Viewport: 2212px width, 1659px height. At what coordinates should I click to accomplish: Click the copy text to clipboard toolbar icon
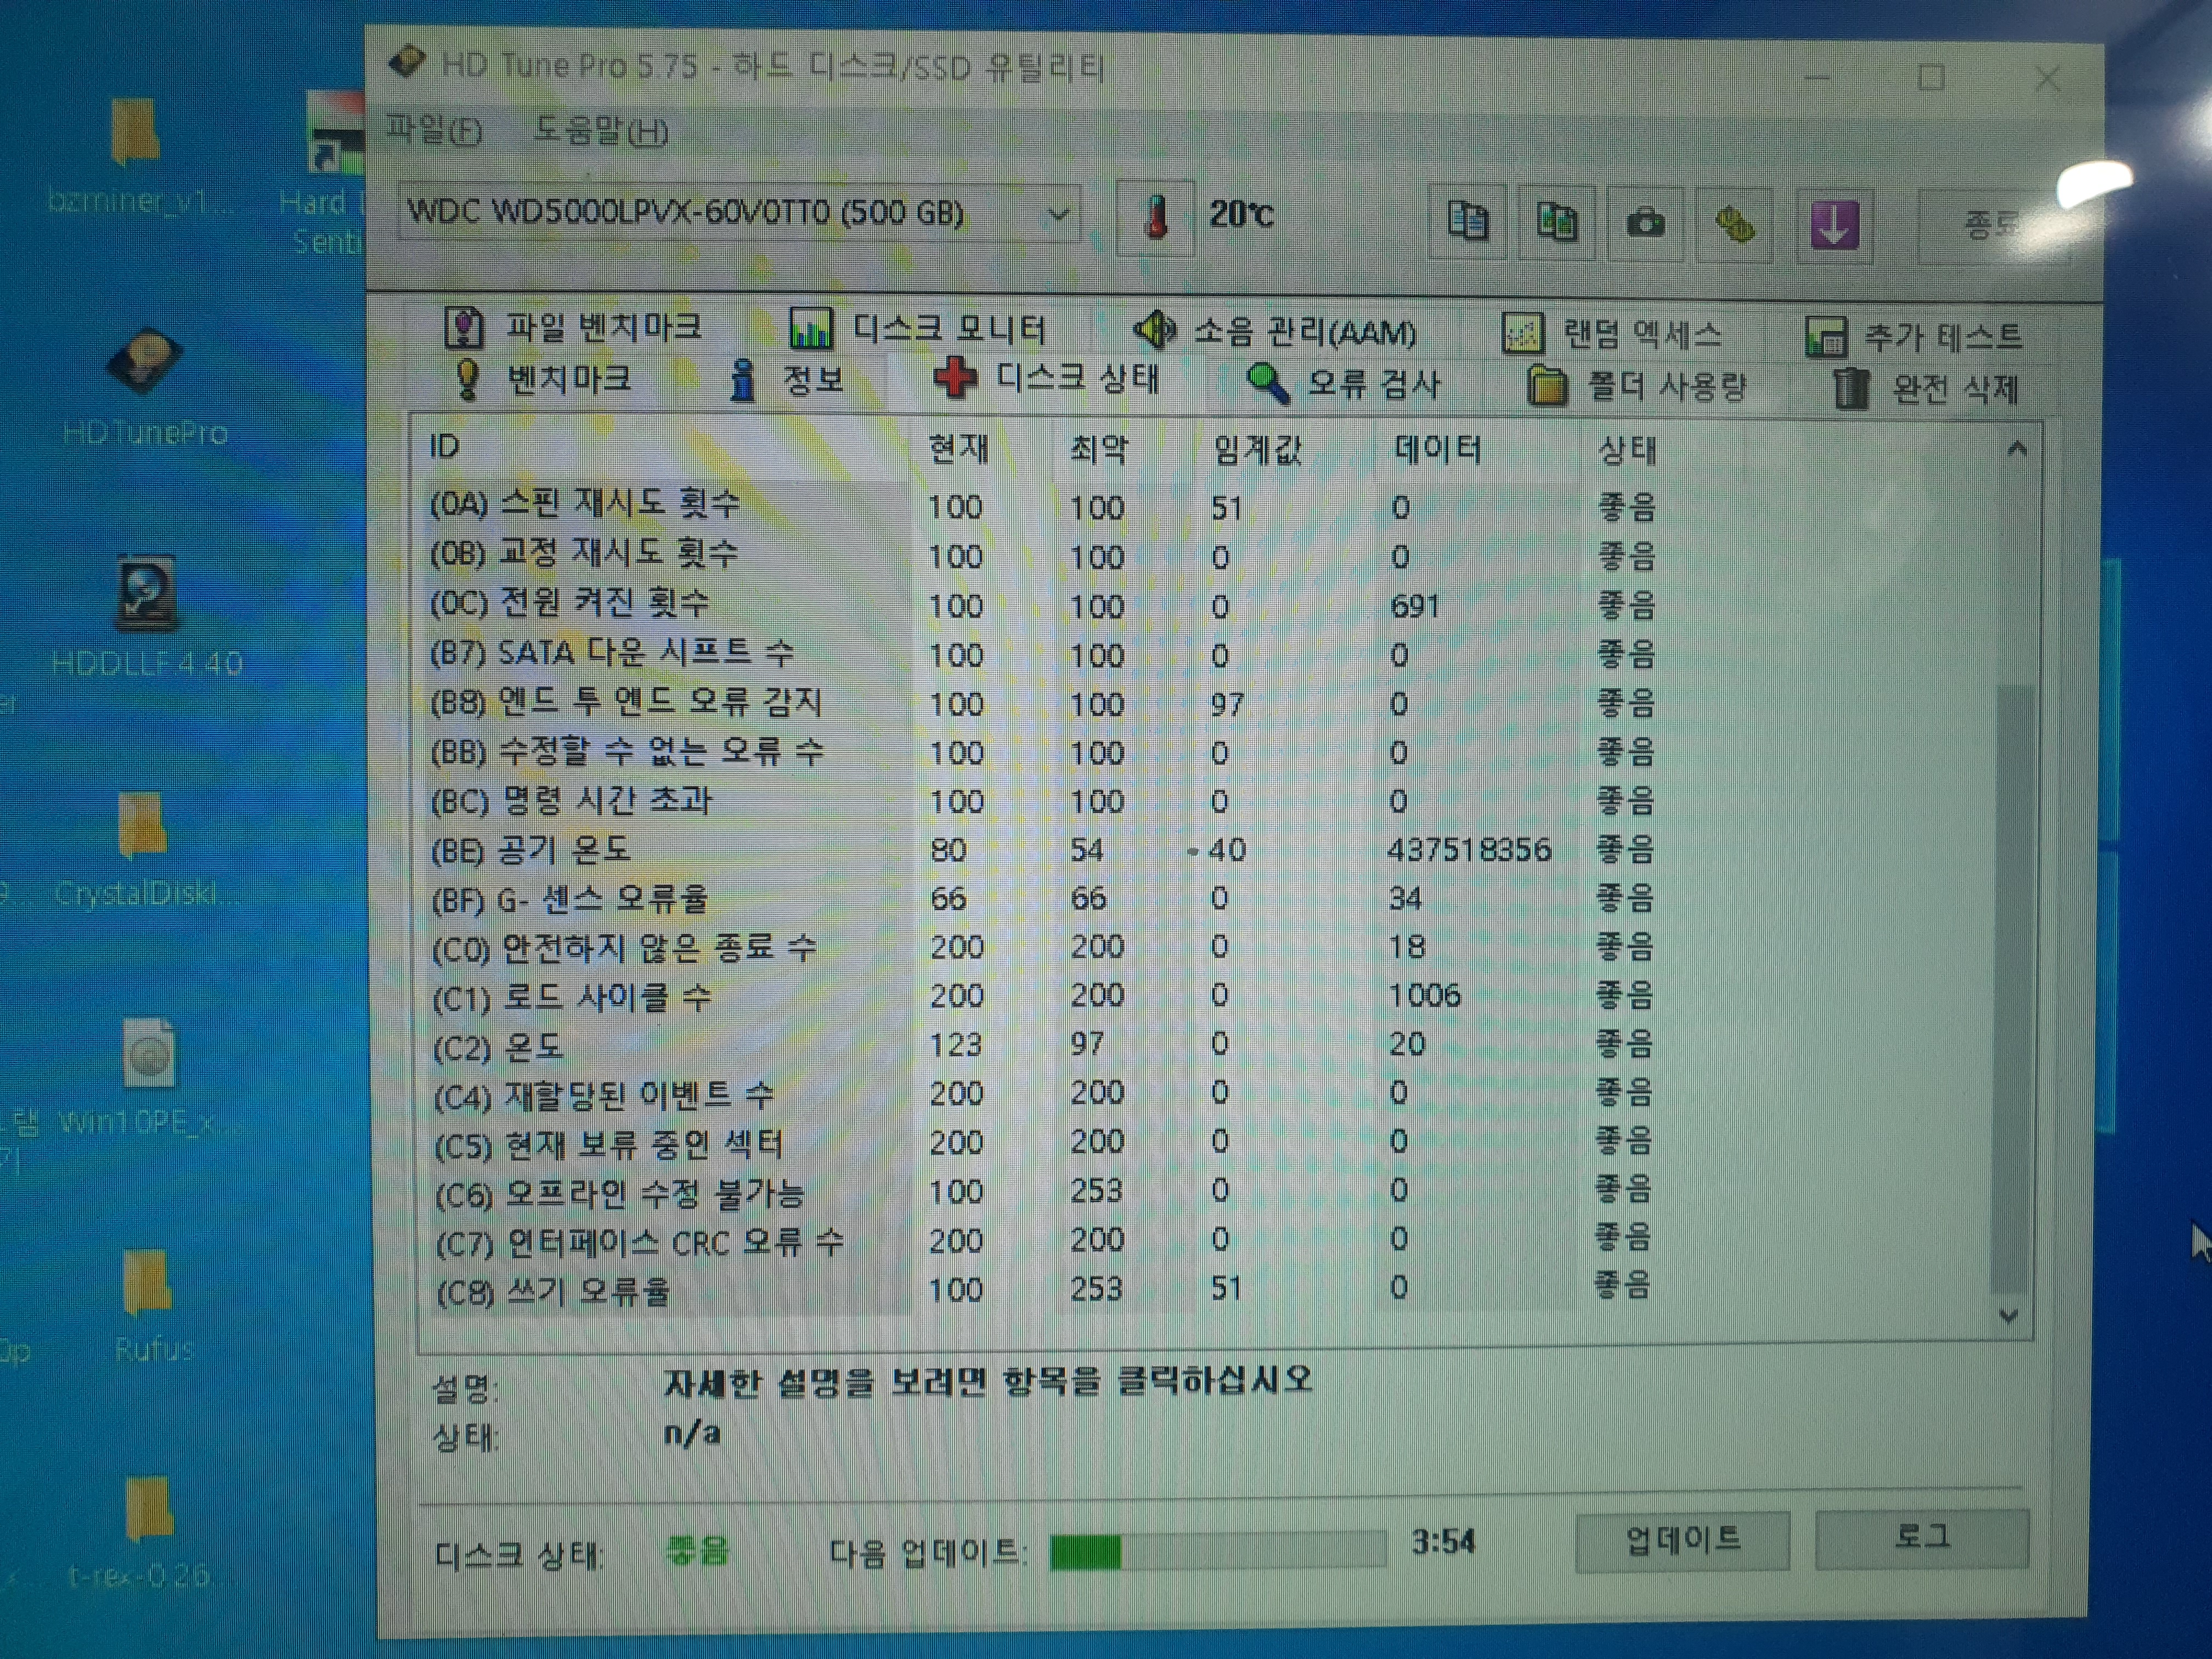(1467, 221)
